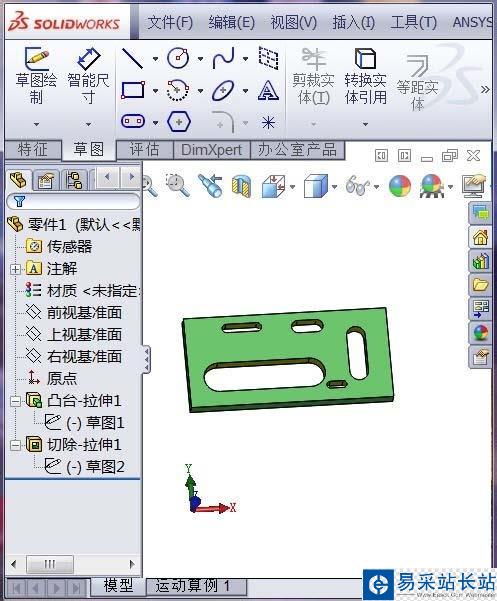Select Smart Dimension (智能尺寸) tool

point(89,76)
